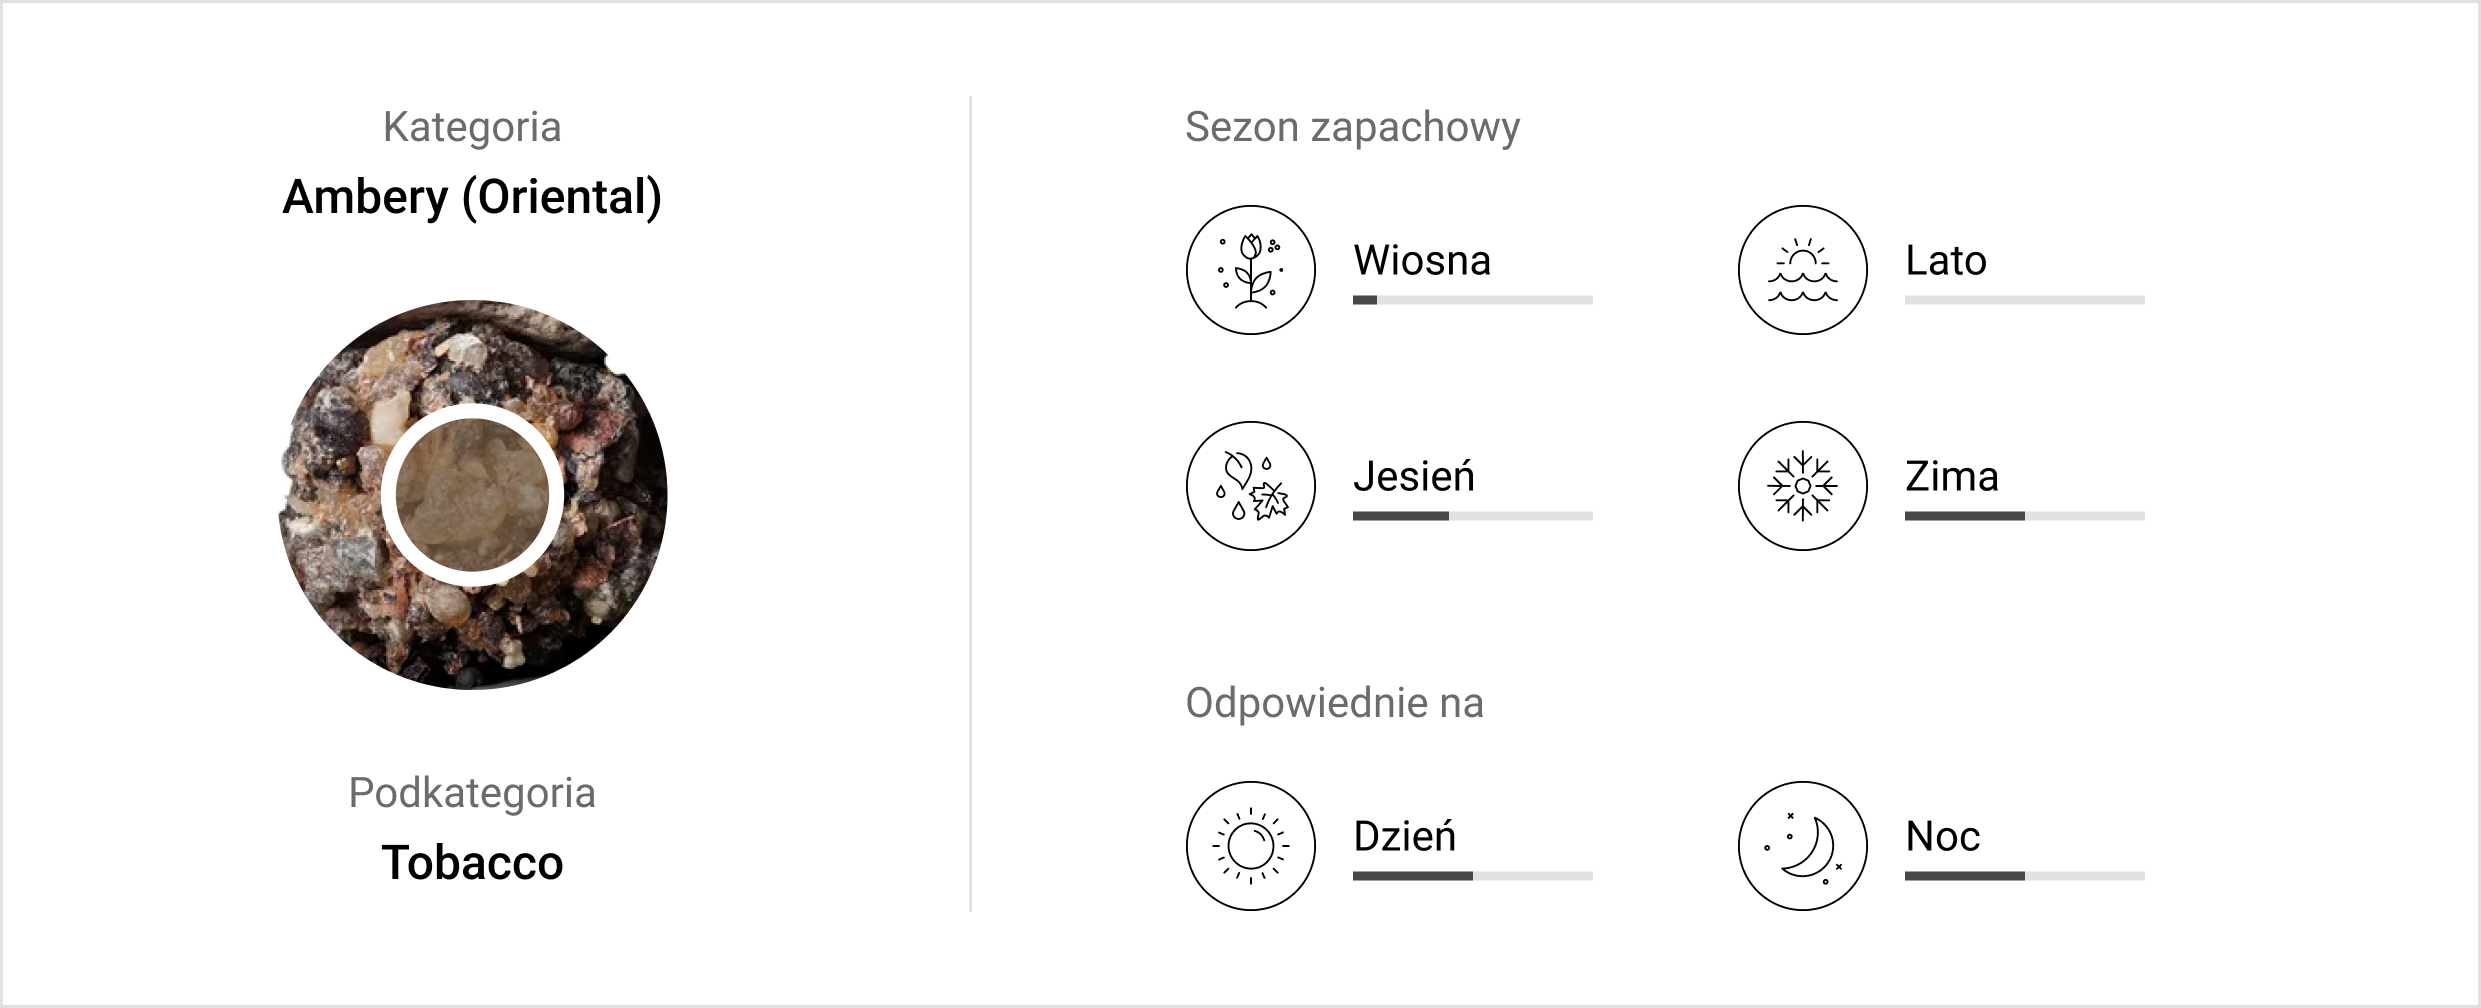Click the Noc rating bar
Viewport: 2481px width, 1008px height.
(x=2024, y=876)
